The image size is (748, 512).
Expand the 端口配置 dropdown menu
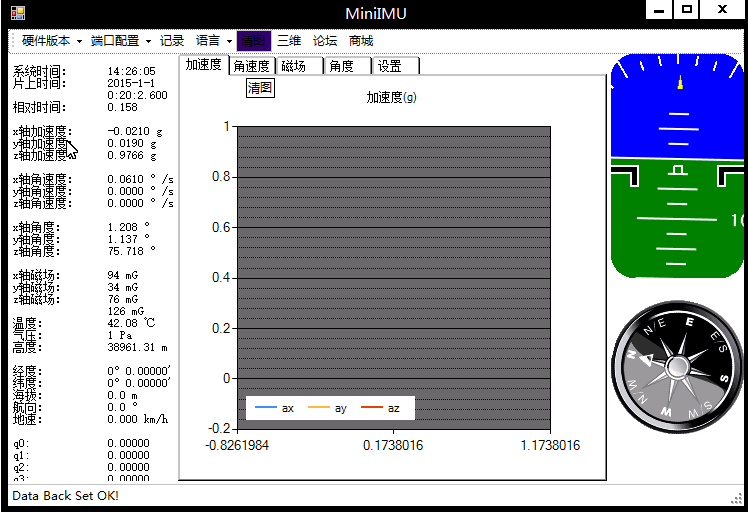click(x=119, y=41)
